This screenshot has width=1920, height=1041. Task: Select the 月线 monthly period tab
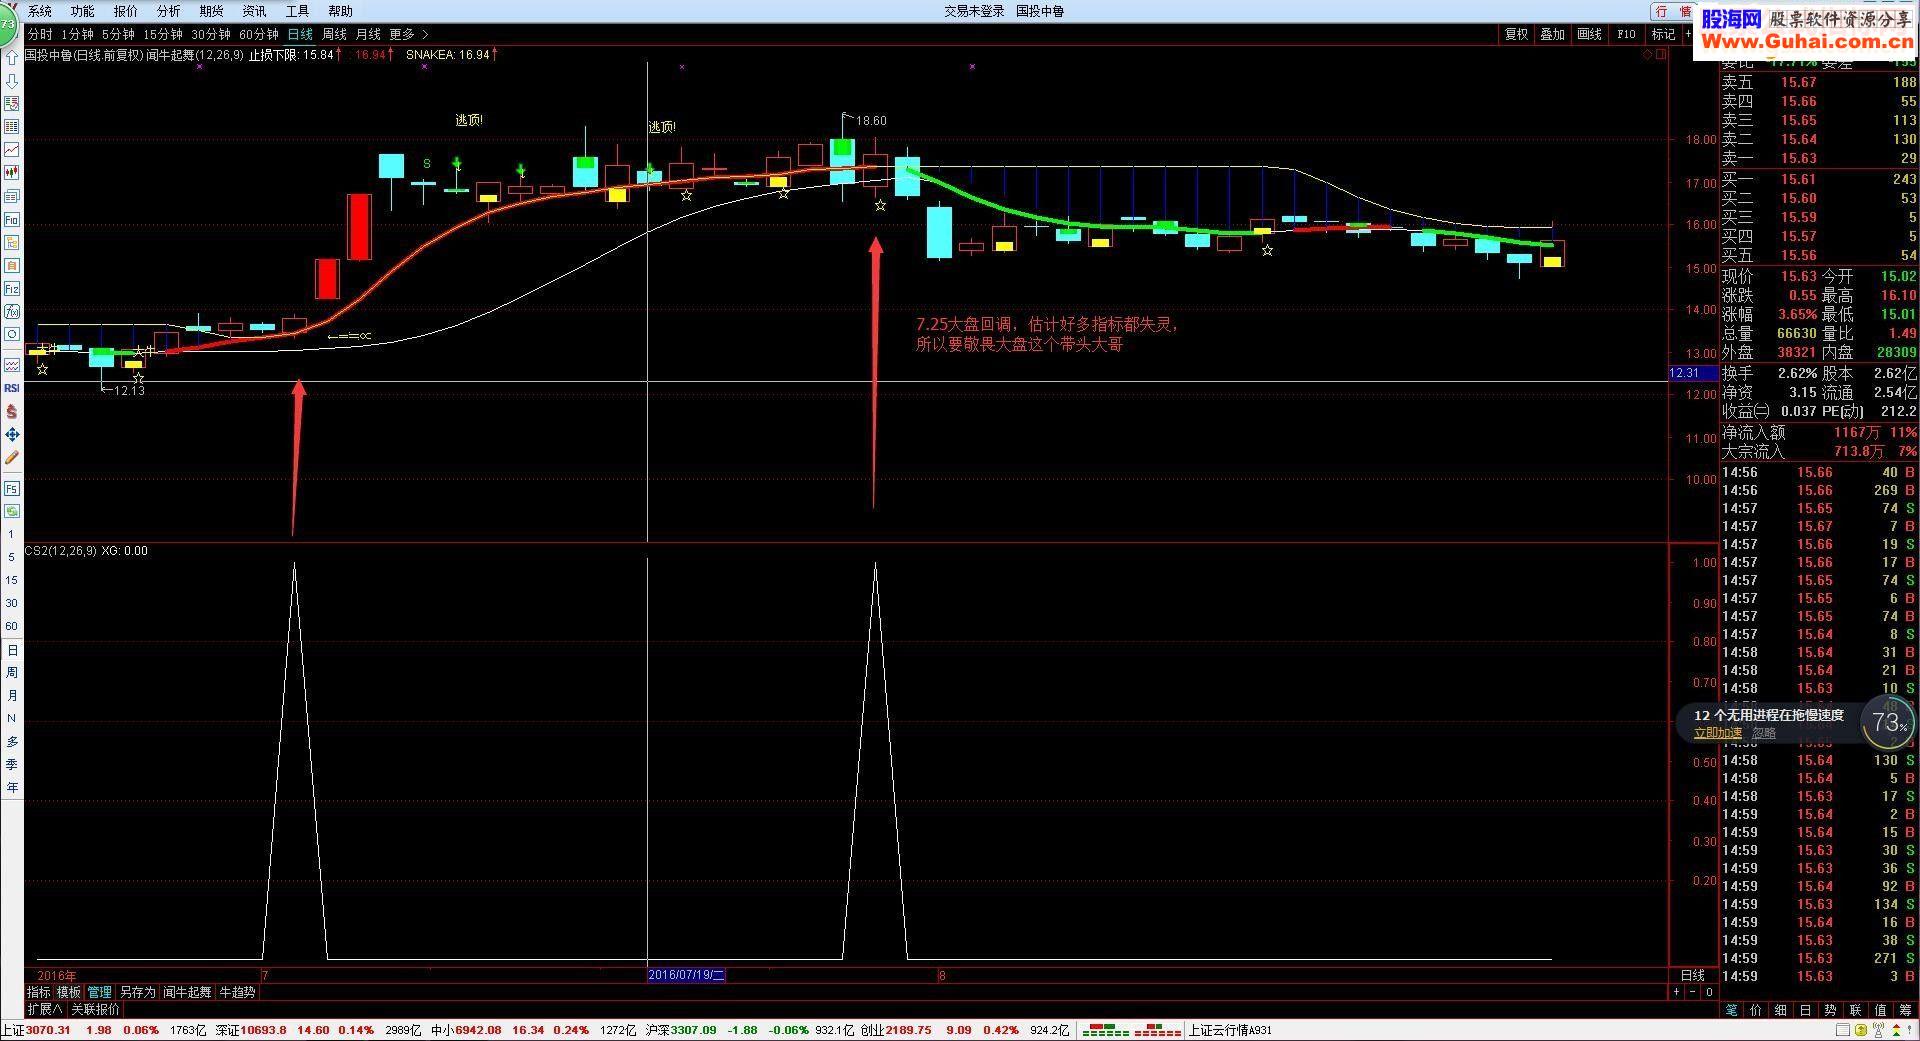368,34
